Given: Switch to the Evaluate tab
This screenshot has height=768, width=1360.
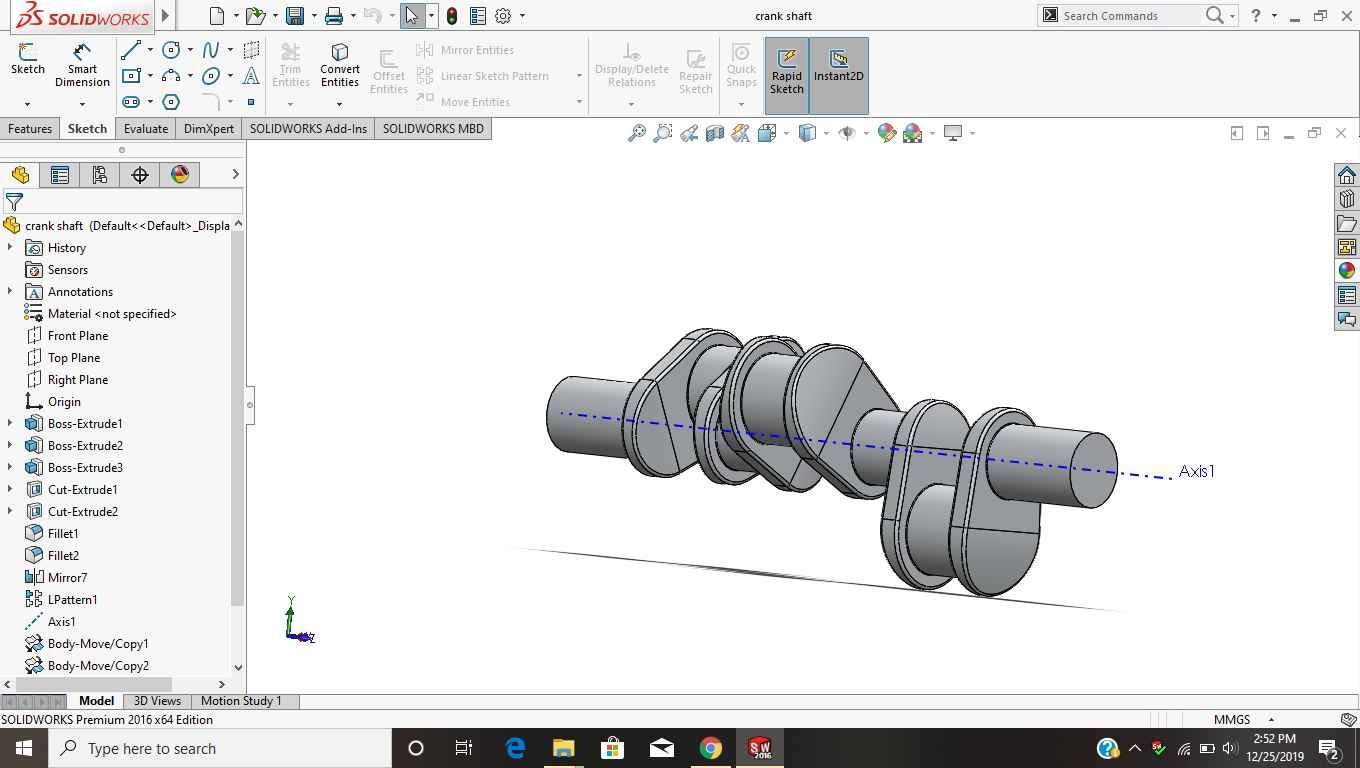Looking at the screenshot, I should coord(146,129).
